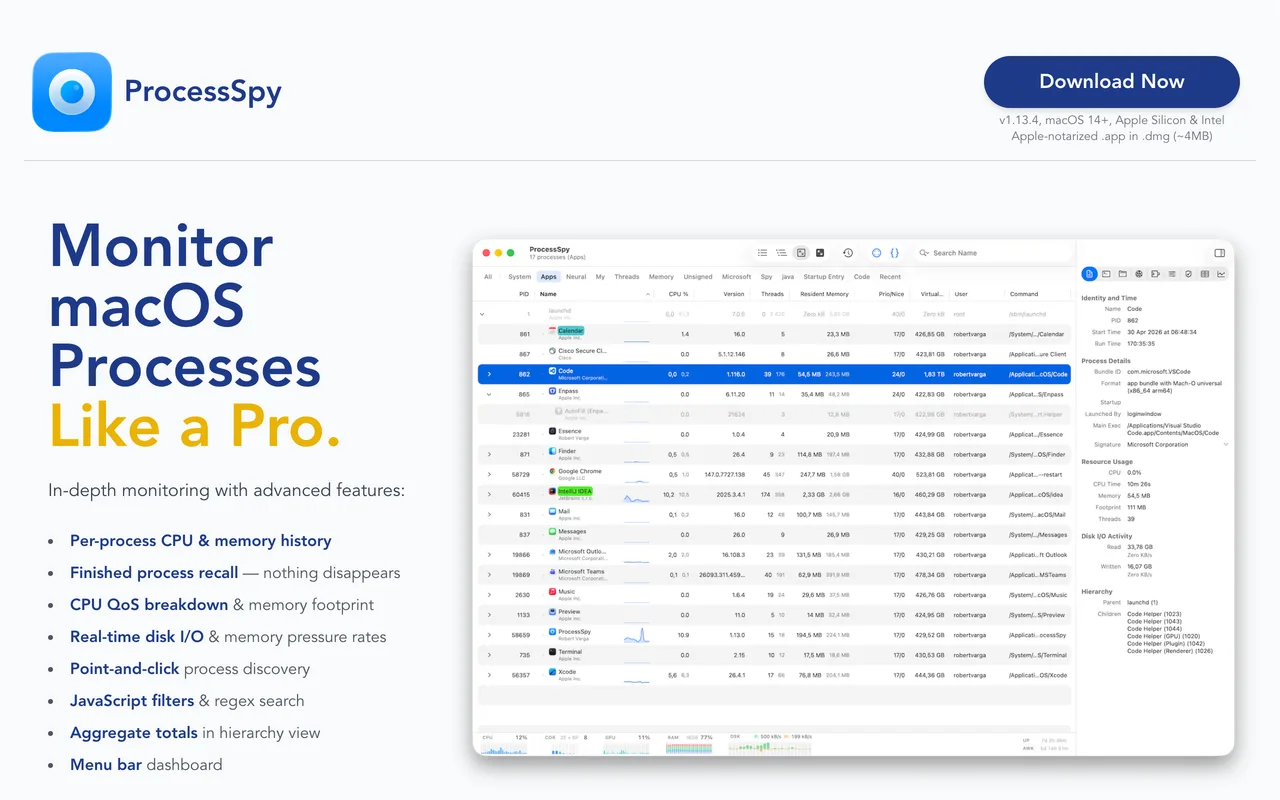Open the finished process history clock icon
This screenshot has width=1280, height=800.
848,253
